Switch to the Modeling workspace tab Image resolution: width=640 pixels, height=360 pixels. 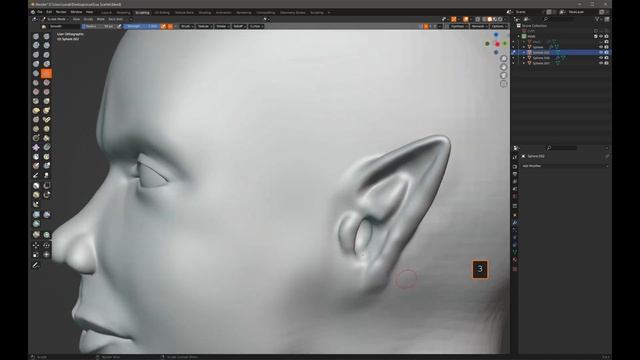pyautogui.click(x=123, y=13)
